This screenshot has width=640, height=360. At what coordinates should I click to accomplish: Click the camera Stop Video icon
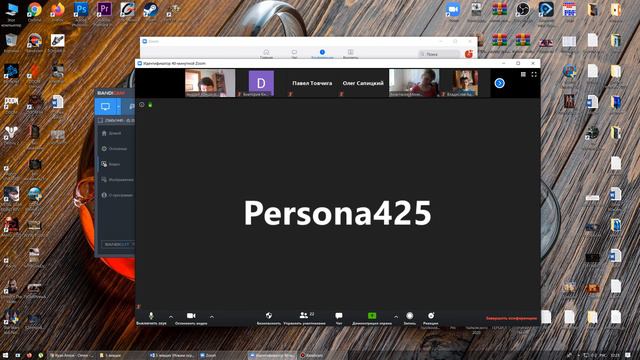tap(191, 316)
